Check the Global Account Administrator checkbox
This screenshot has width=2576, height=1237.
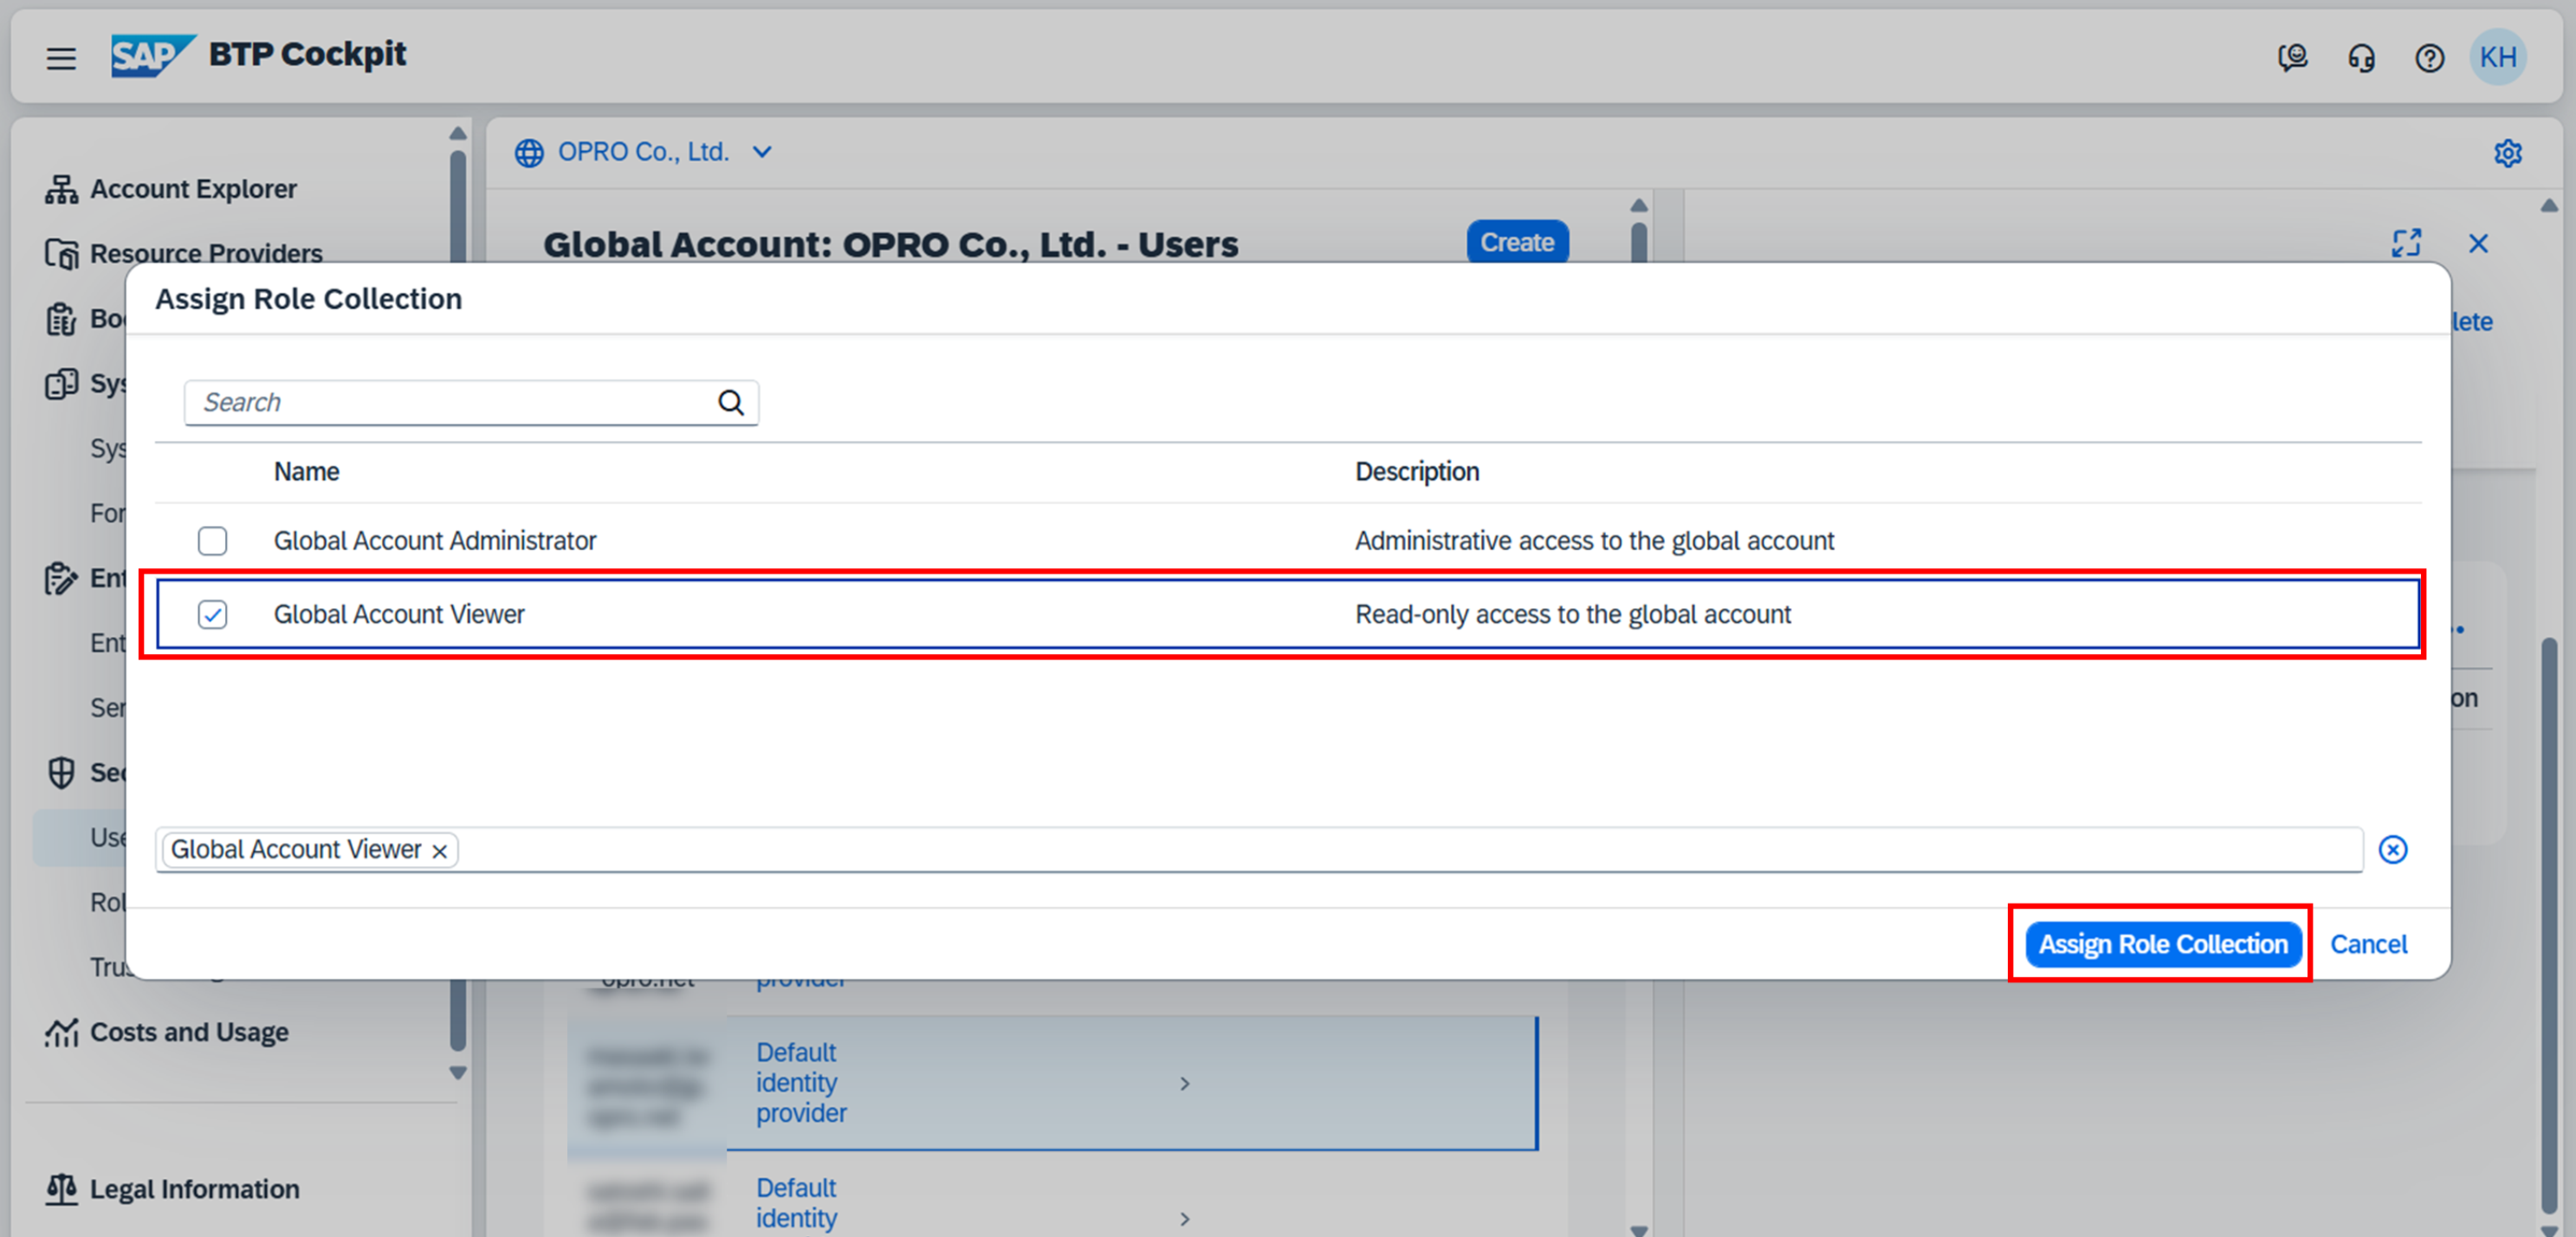[x=212, y=541]
